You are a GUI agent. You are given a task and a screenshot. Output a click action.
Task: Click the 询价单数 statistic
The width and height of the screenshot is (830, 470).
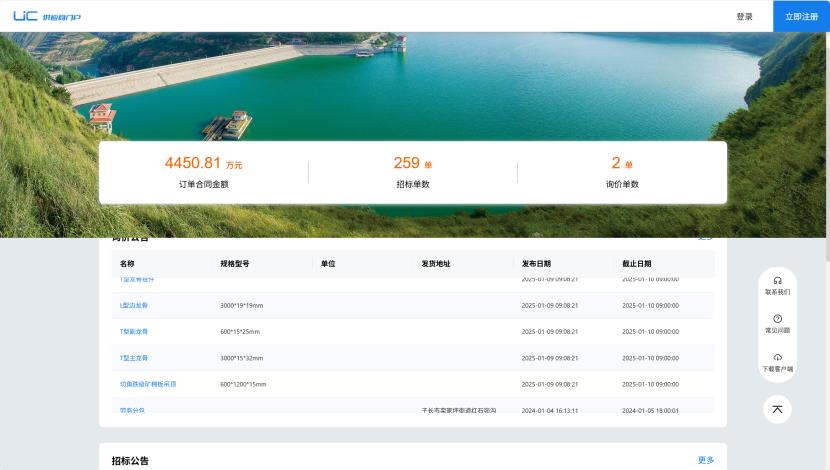pos(622,172)
